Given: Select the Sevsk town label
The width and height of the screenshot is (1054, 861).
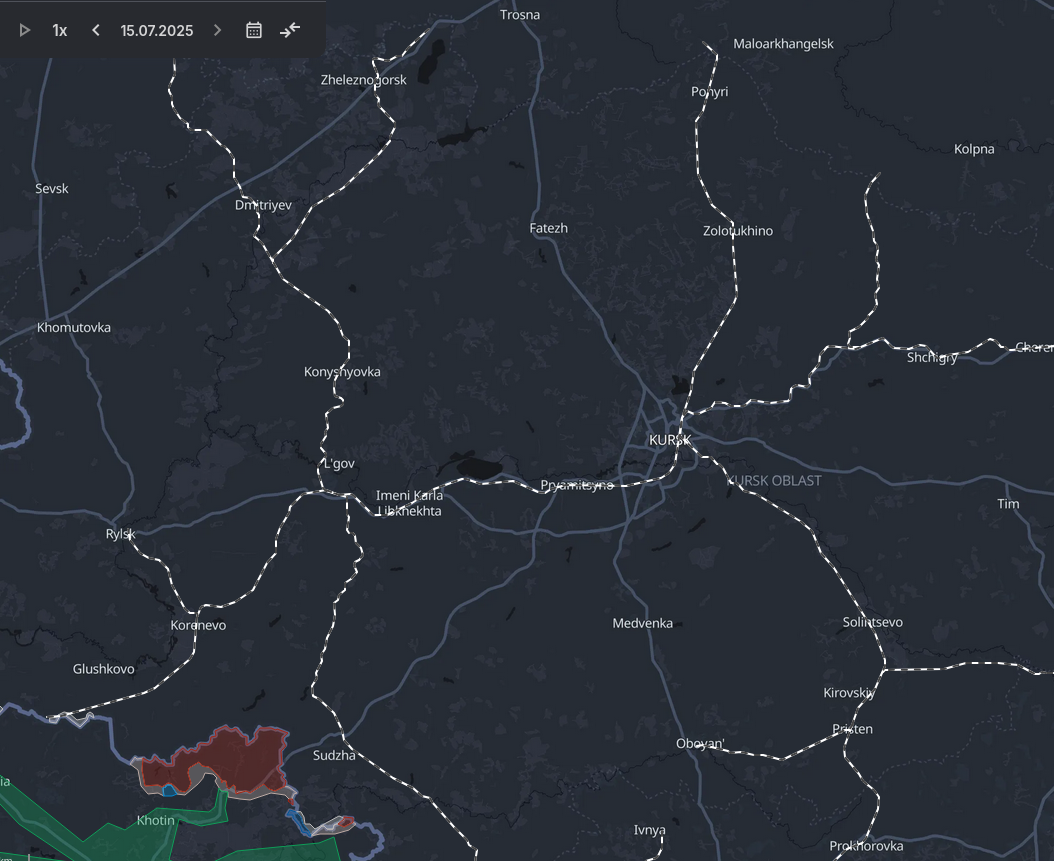Looking at the screenshot, I should tap(52, 188).
